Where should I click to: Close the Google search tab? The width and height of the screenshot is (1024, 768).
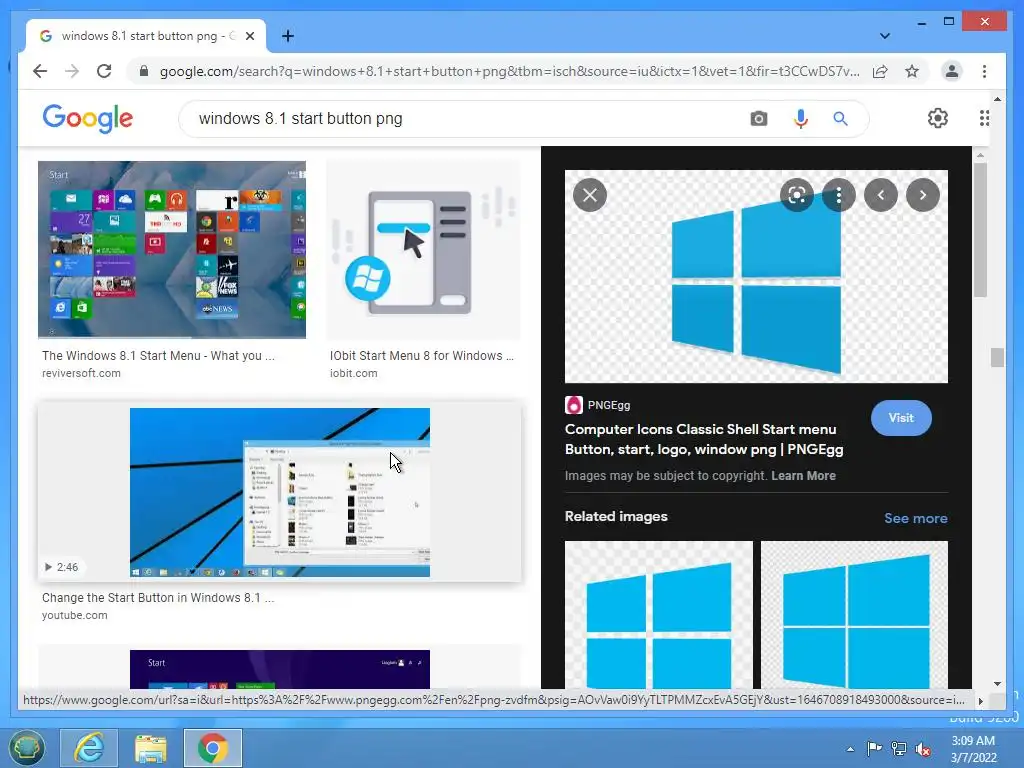pos(249,36)
